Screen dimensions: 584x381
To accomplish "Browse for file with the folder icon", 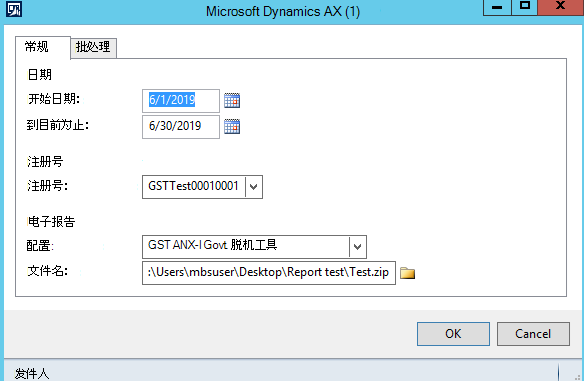I will [407, 273].
